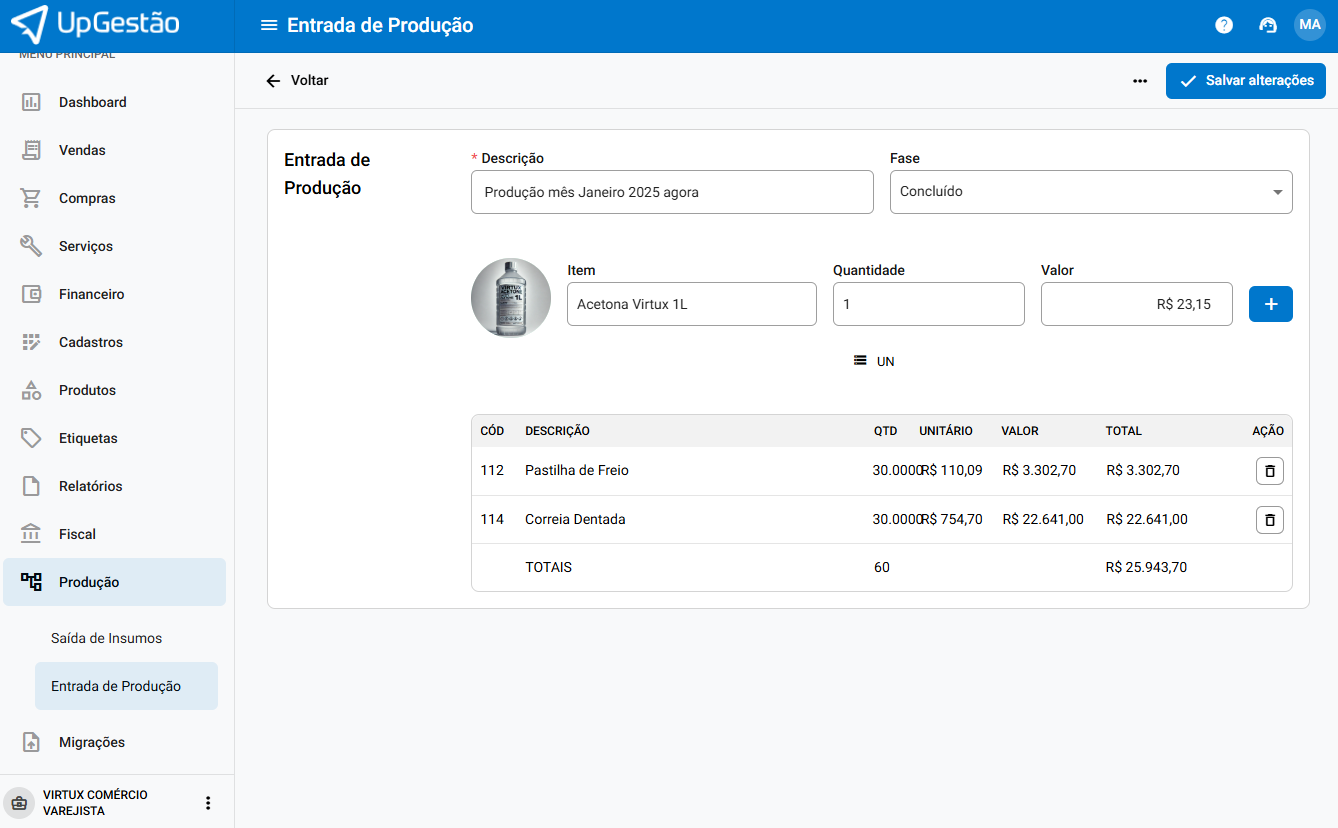Image resolution: width=1338 pixels, height=828 pixels.
Task: Click the blue plus add item button
Action: coord(1270,304)
